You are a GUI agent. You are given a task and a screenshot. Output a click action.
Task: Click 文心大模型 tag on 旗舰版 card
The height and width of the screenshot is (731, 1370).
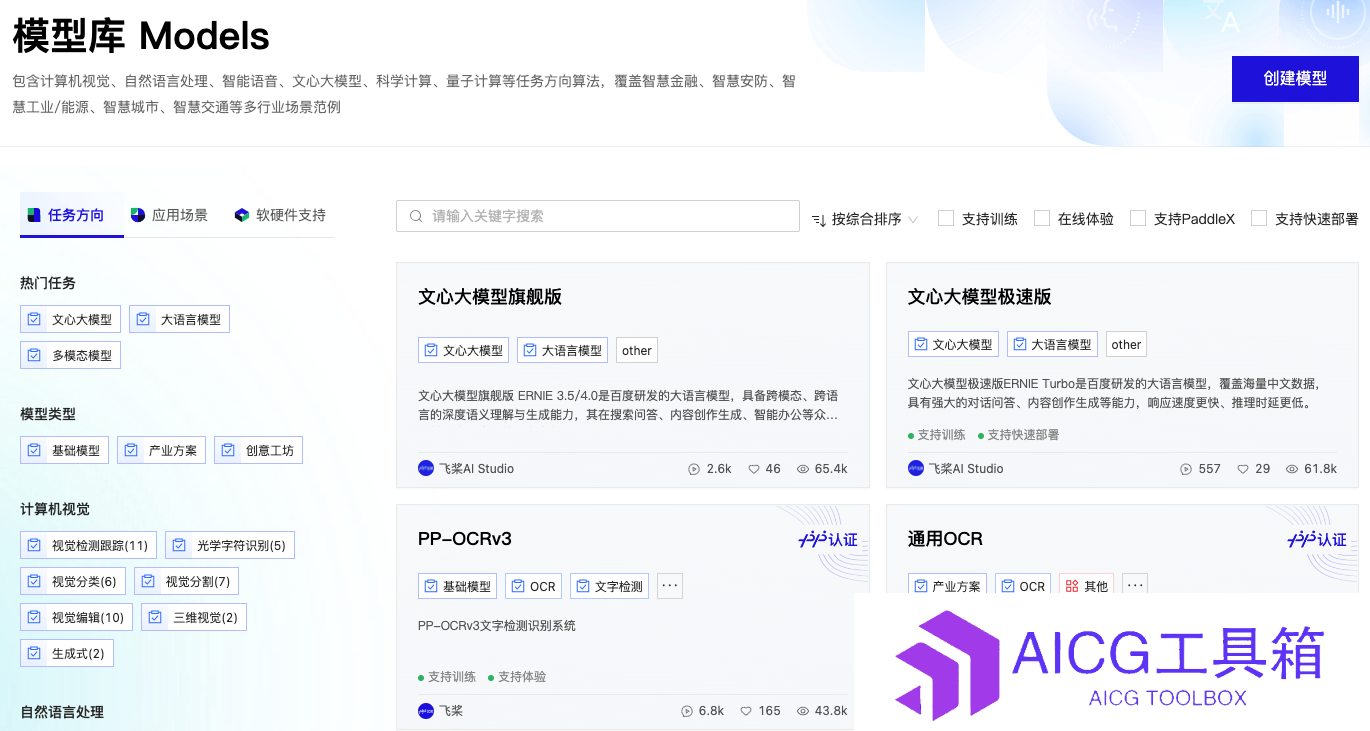(463, 350)
